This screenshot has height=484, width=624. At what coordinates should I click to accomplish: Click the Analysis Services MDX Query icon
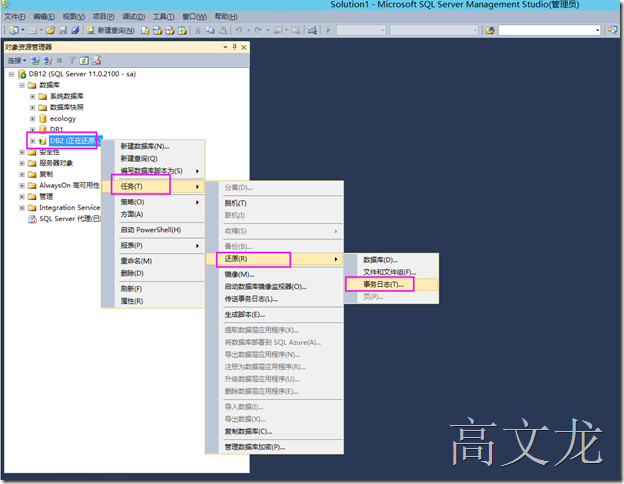[158, 30]
